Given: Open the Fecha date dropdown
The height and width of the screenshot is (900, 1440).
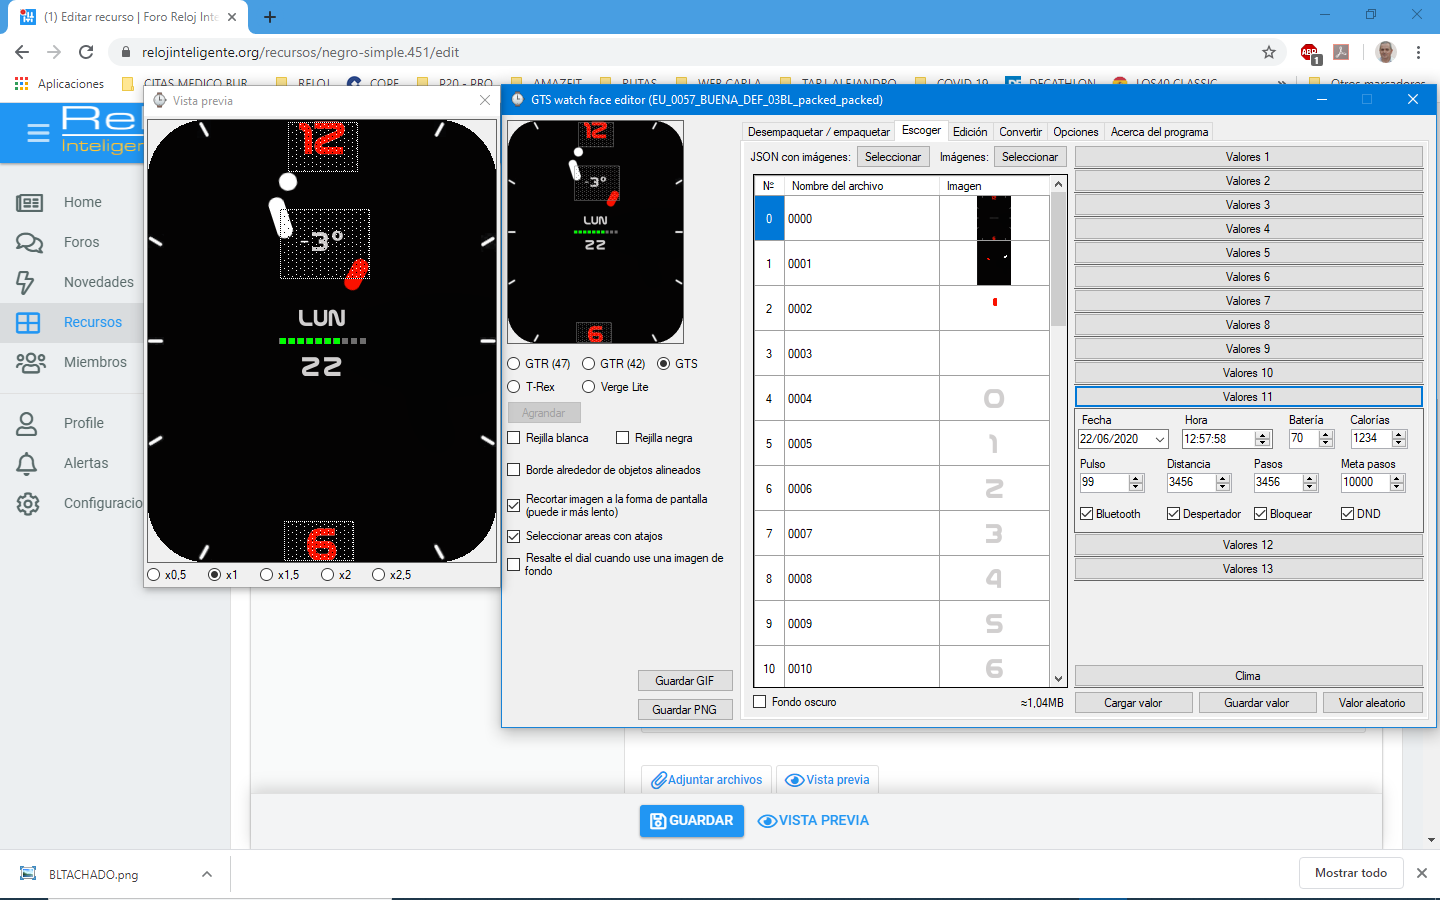Looking at the screenshot, I should (x=1160, y=439).
